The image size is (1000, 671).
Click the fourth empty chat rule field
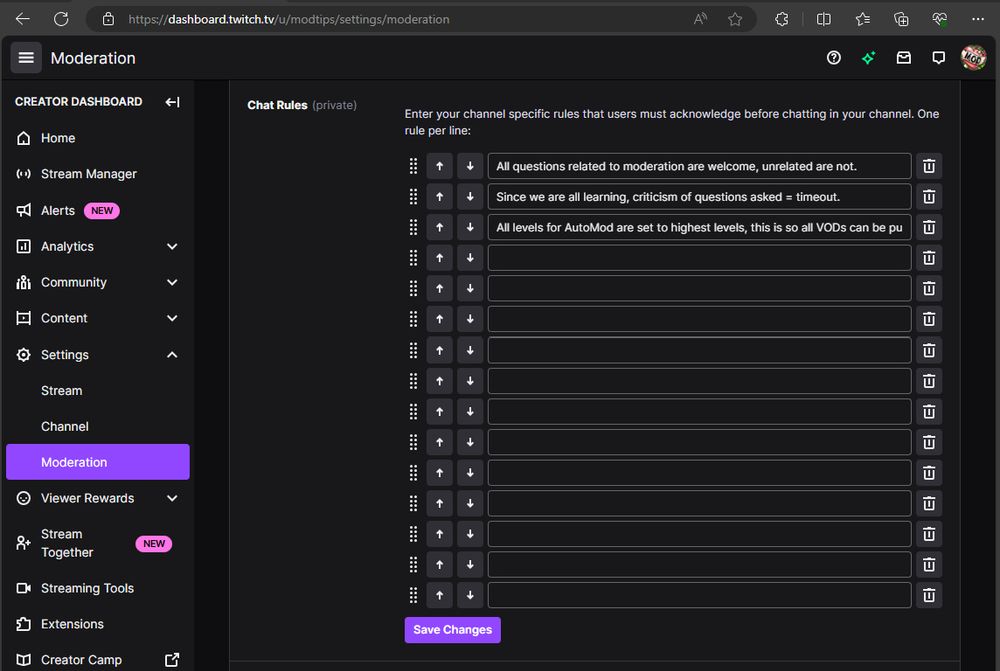coord(698,257)
